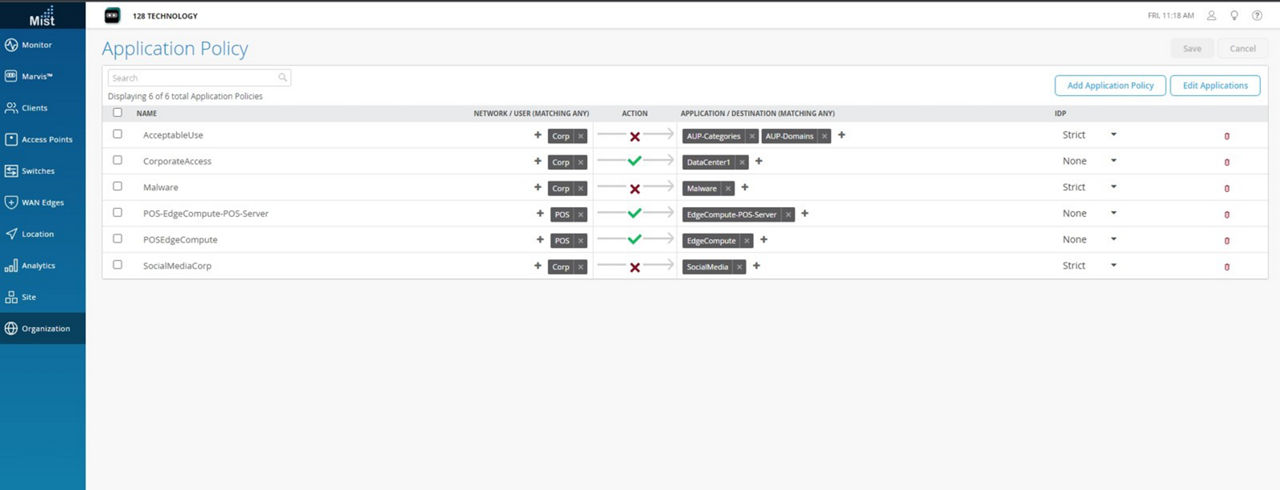The image size is (1280, 490).
Task: Expand the IDP dropdown for SocialMediaCorp
Action: pyautogui.click(x=1113, y=266)
